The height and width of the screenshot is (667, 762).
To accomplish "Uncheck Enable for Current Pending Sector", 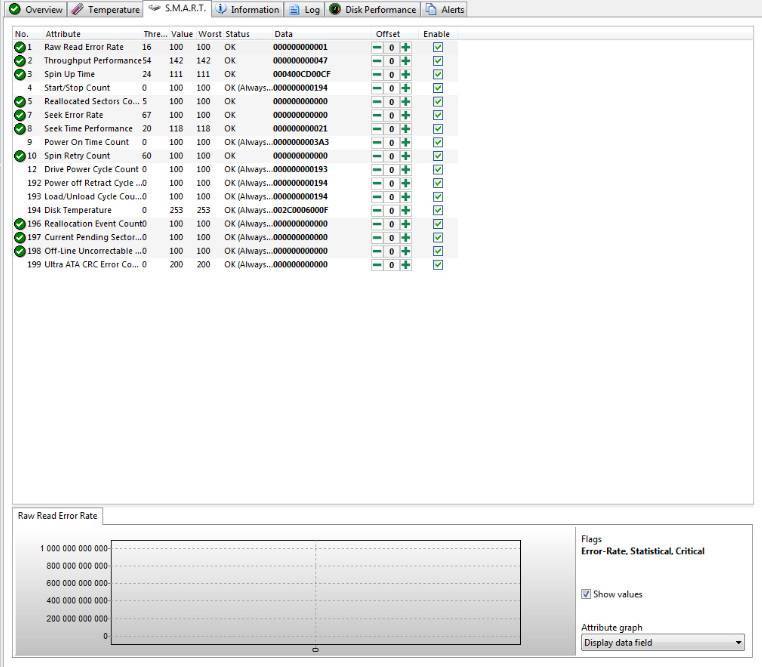I will click(x=438, y=238).
